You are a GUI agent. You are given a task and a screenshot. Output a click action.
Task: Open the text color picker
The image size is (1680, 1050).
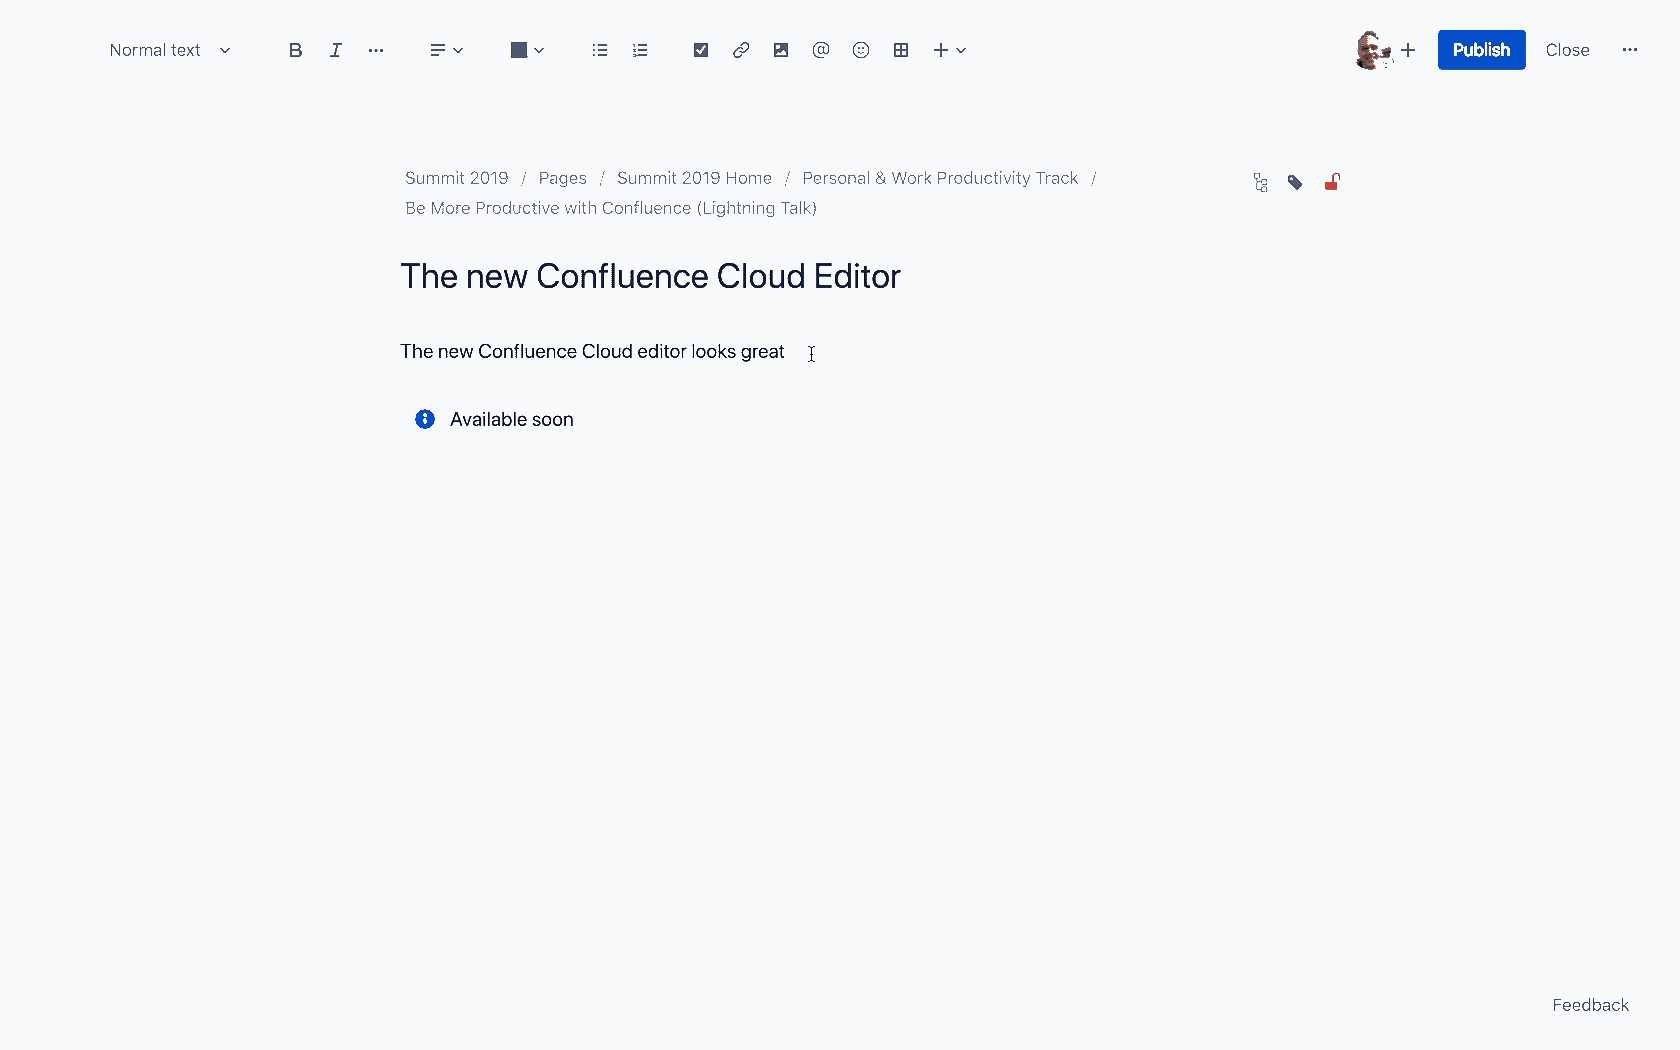tap(527, 50)
